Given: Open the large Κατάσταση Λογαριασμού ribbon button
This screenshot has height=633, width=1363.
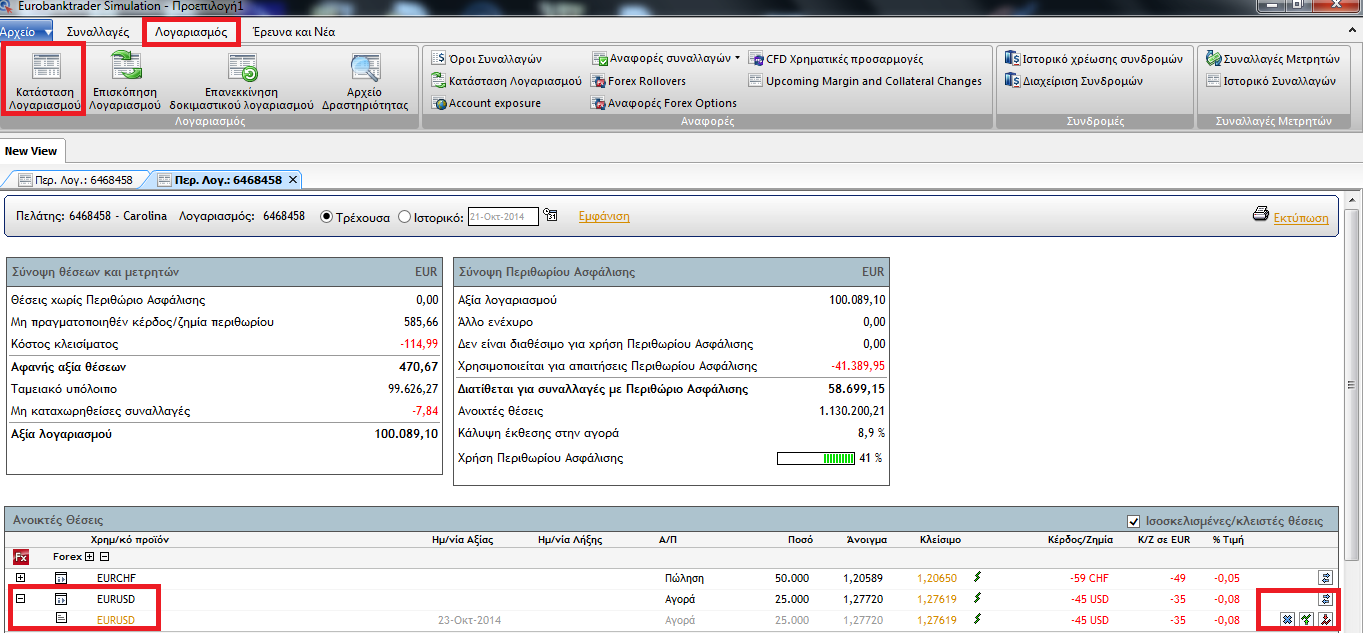Looking at the screenshot, I should pos(43,81).
